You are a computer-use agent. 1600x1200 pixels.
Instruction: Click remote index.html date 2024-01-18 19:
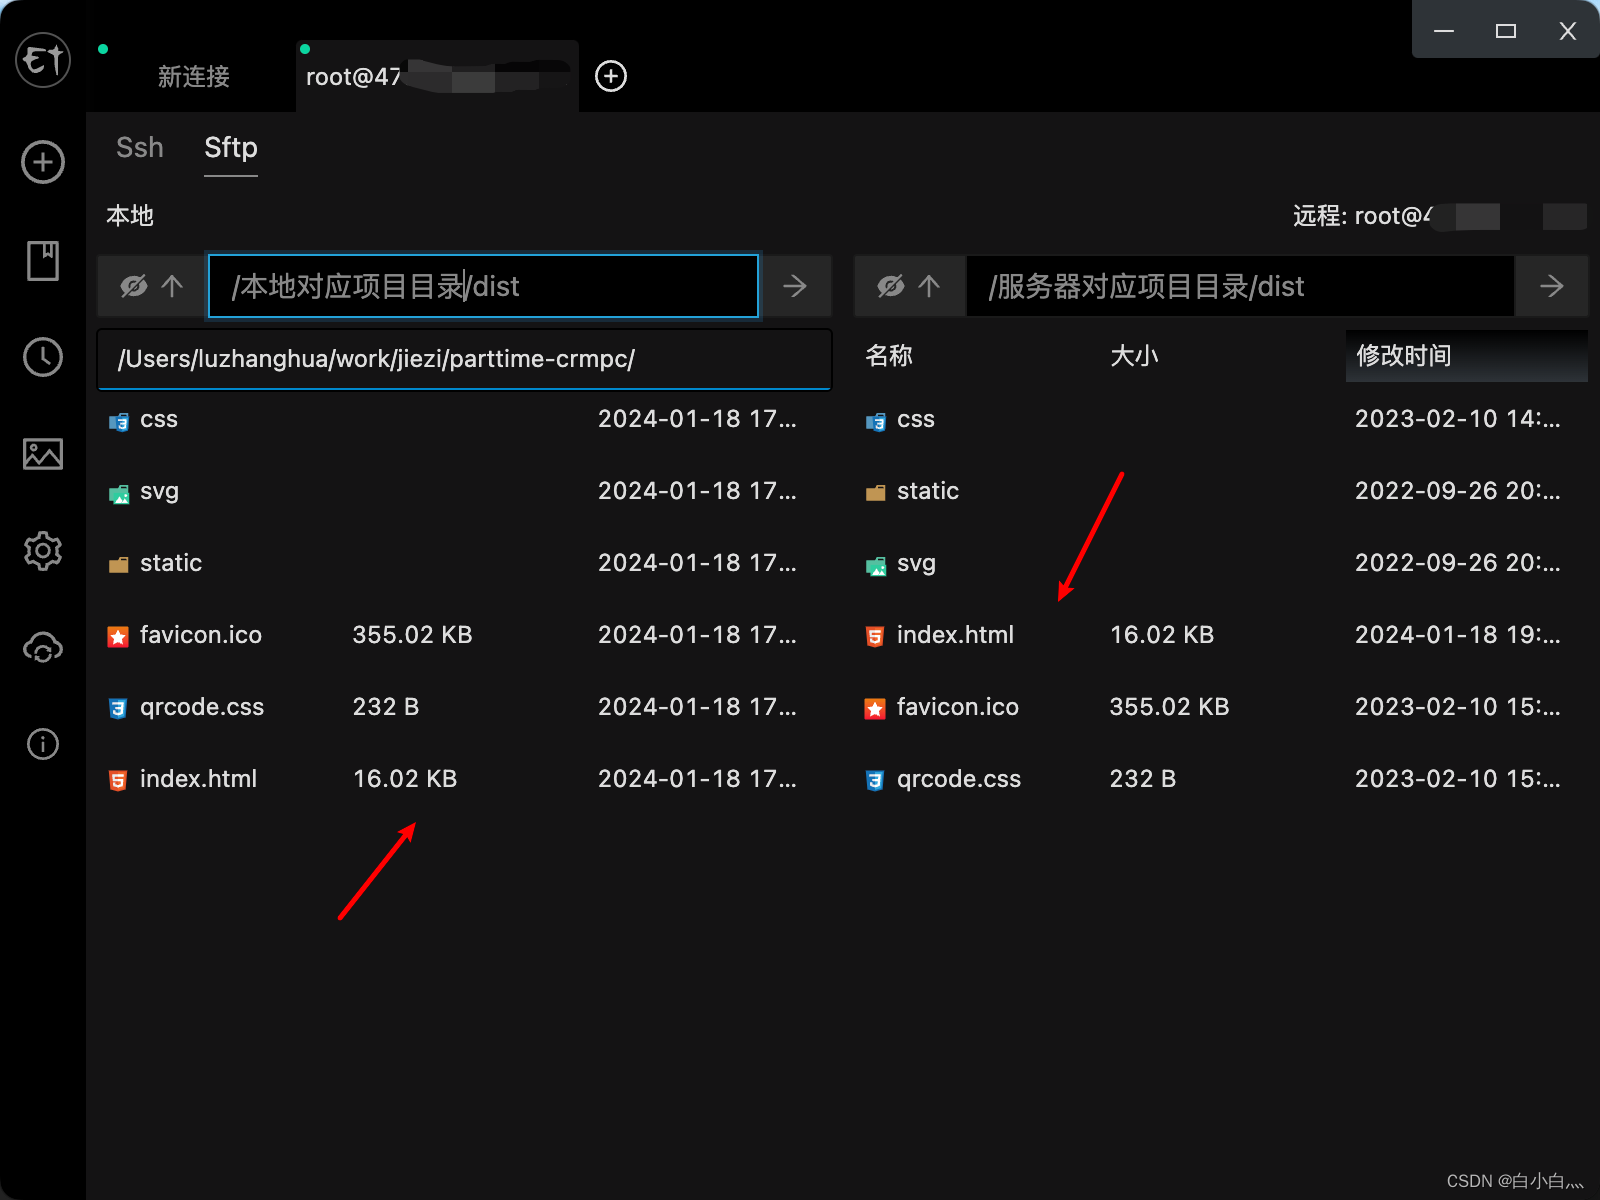click(x=1458, y=635)
